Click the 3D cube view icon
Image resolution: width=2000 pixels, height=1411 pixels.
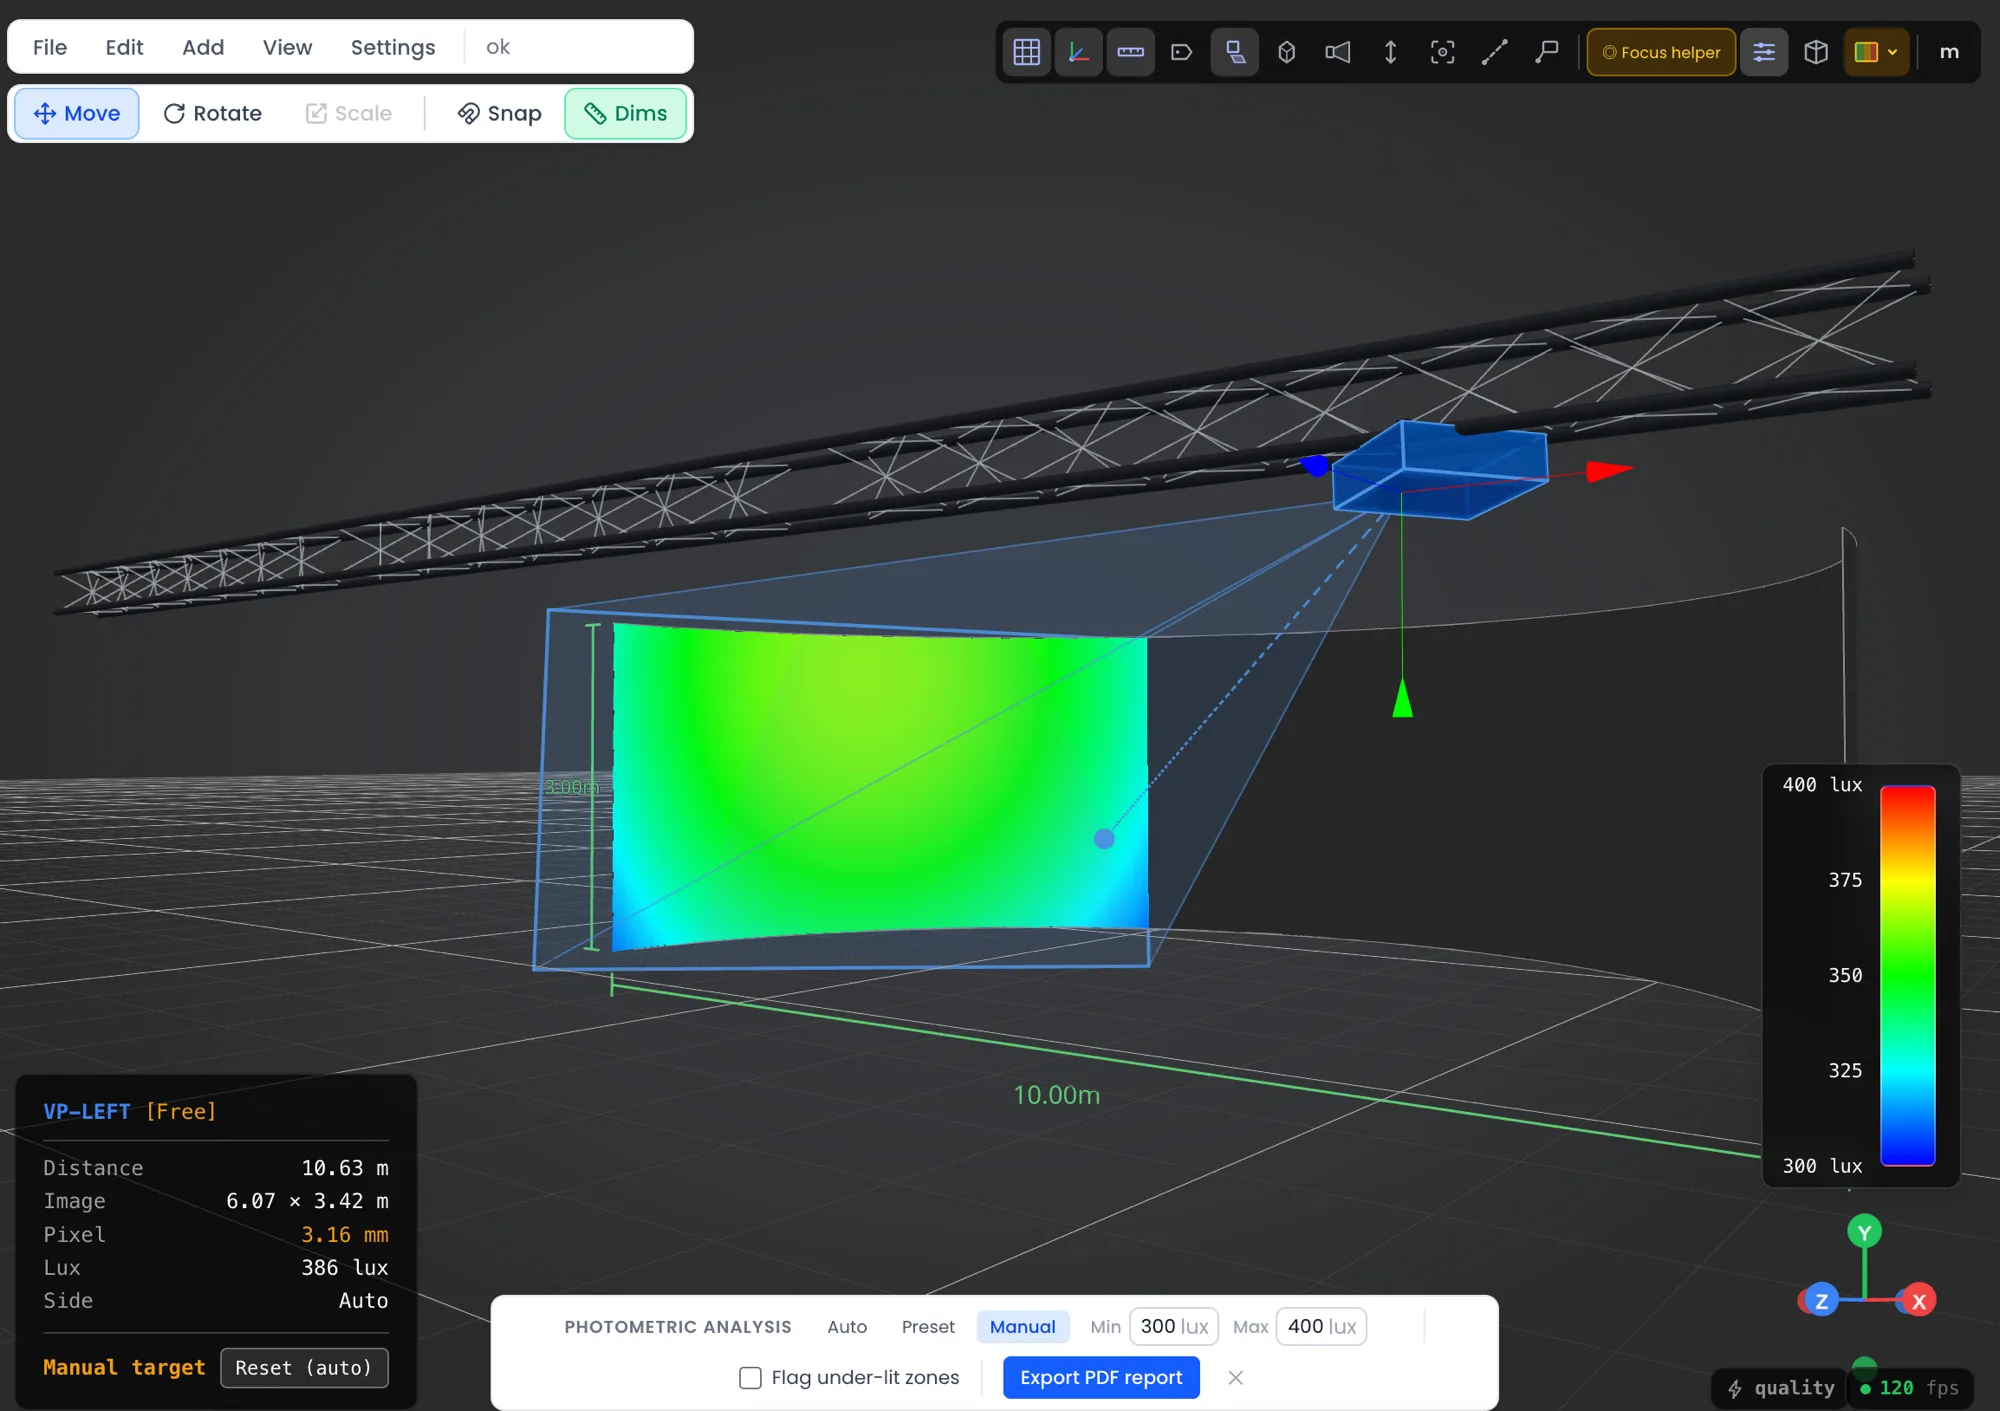1816,52
